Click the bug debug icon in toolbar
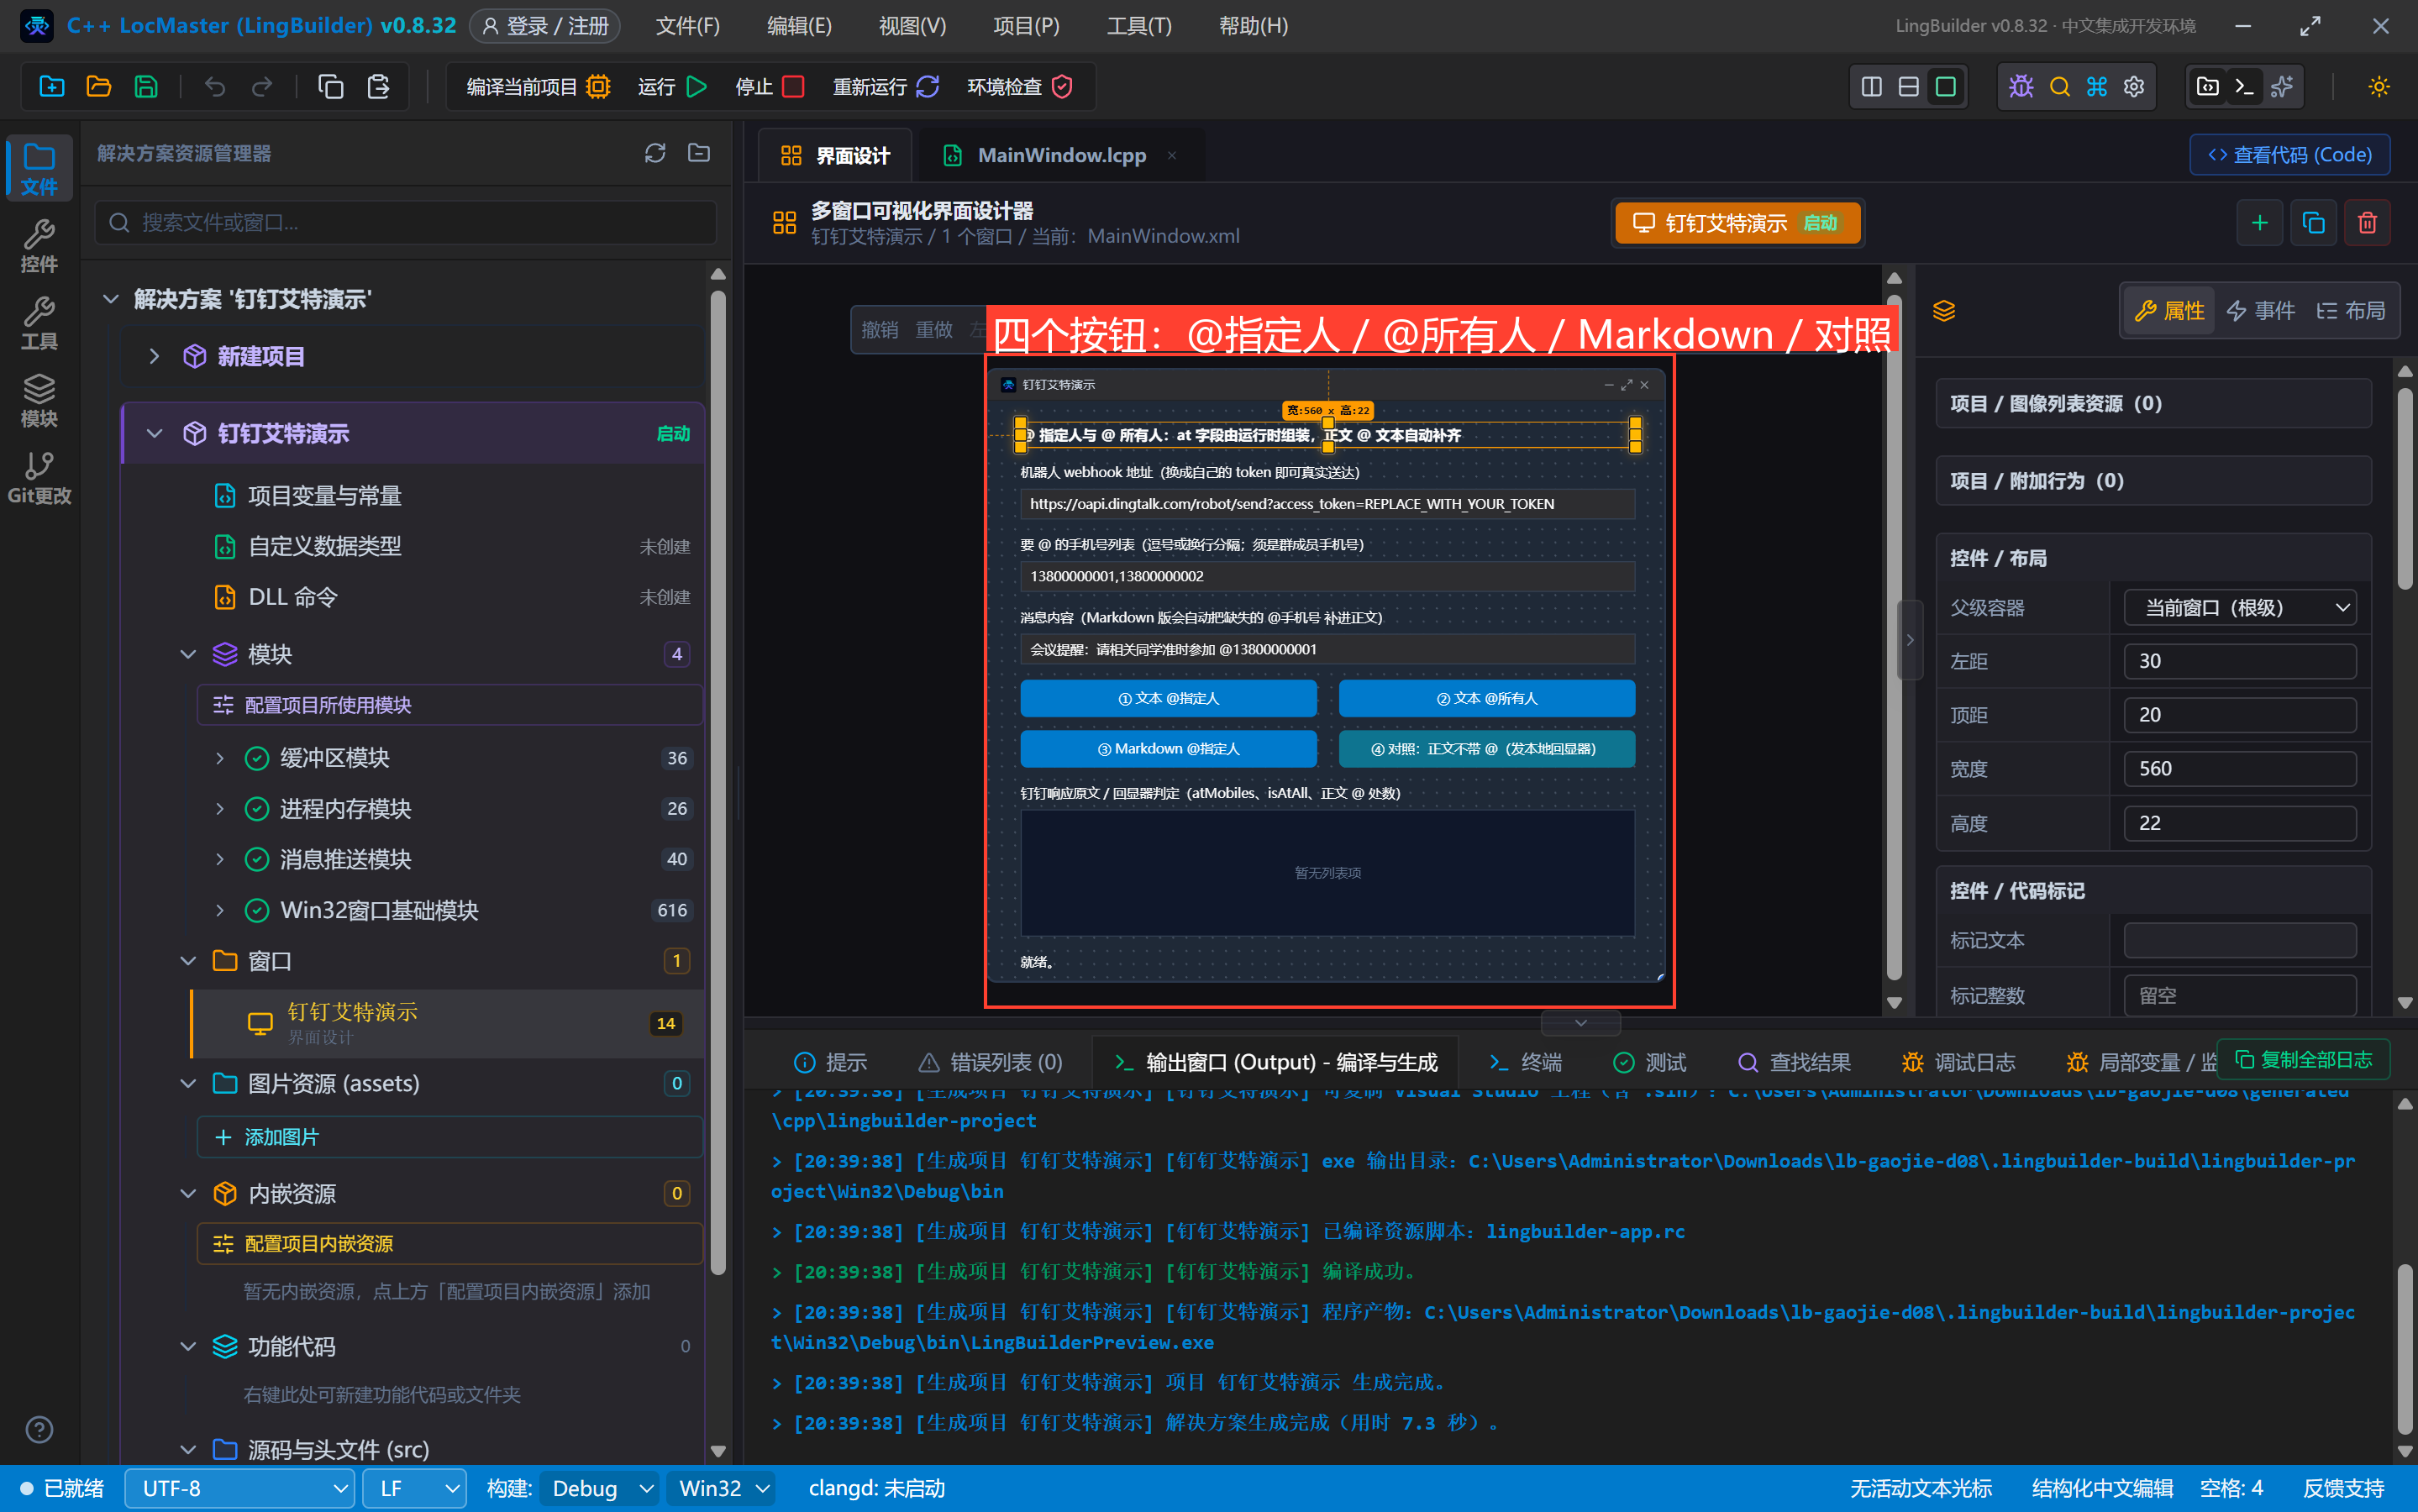 [x=2021, y=87]
